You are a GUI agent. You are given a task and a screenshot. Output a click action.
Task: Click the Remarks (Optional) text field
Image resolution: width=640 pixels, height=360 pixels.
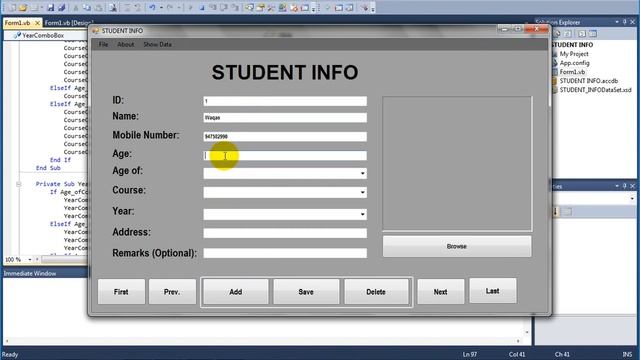[x=285, y=253]
